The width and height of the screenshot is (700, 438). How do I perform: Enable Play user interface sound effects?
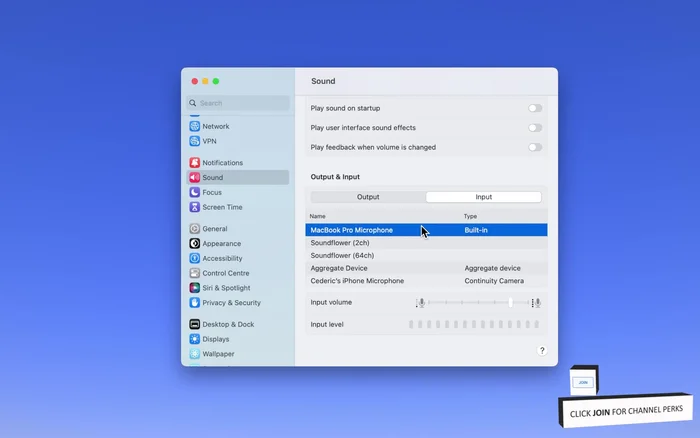pos(535,128)
